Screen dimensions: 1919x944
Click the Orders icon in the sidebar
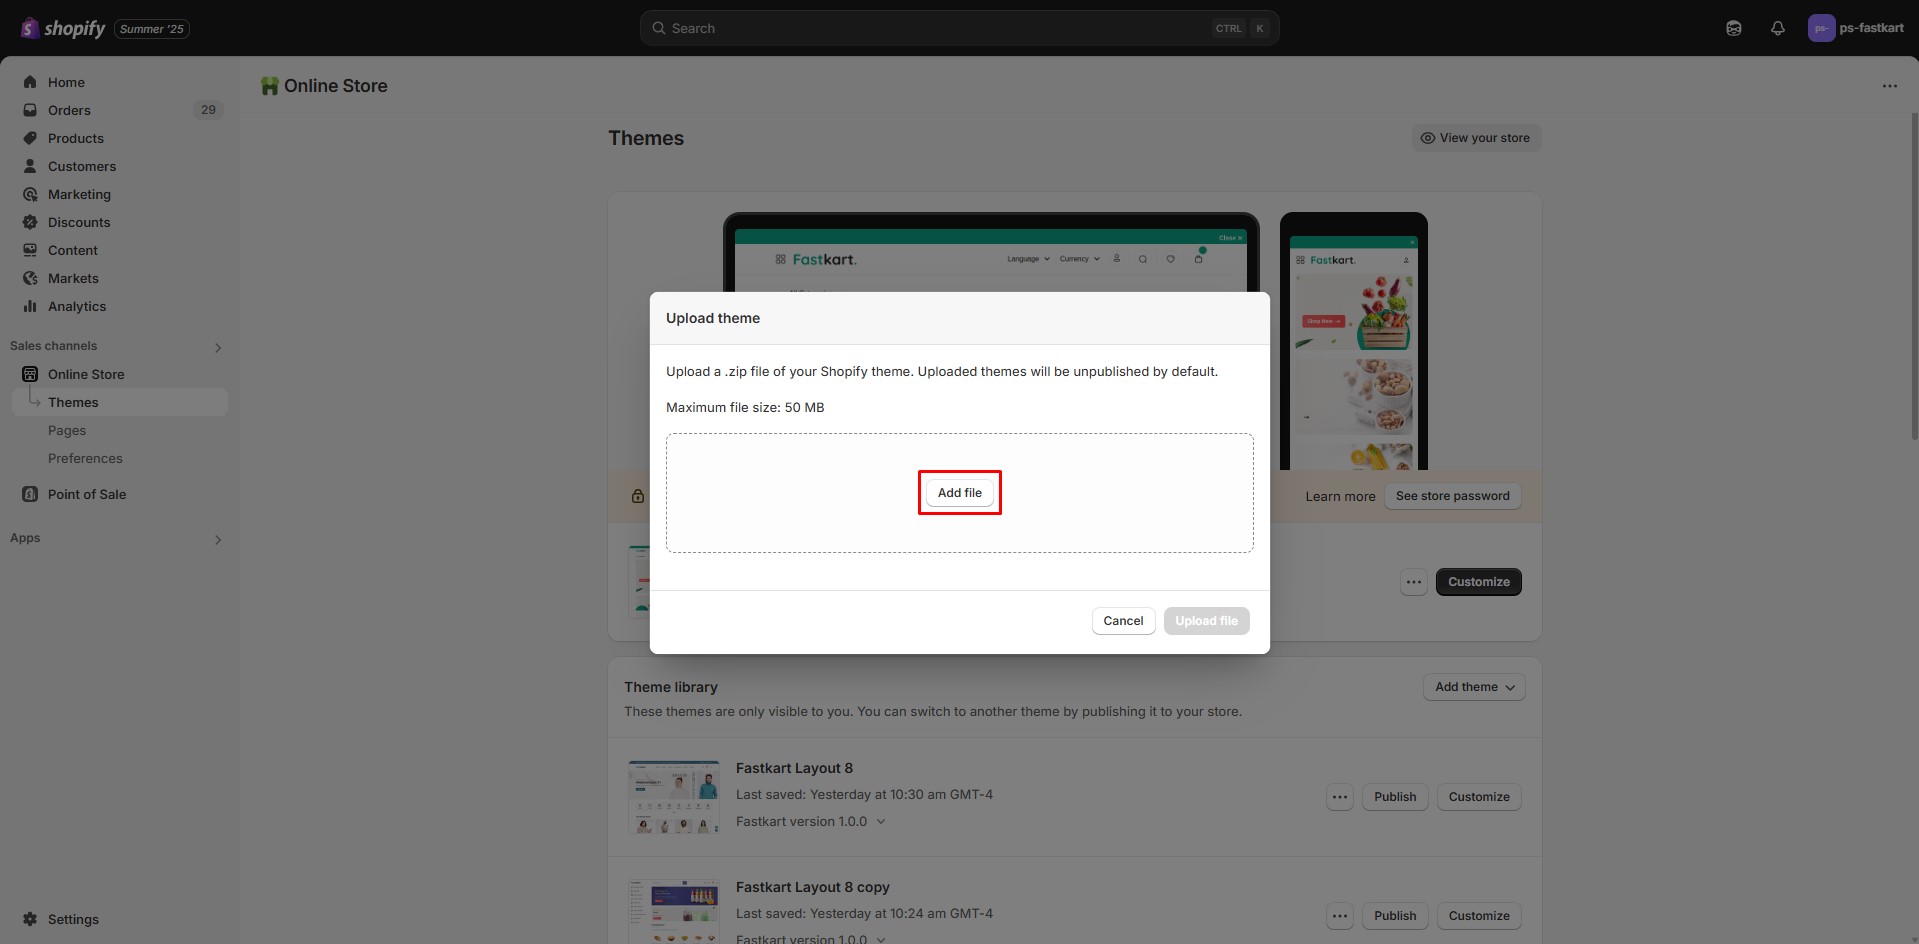point(30,110)
